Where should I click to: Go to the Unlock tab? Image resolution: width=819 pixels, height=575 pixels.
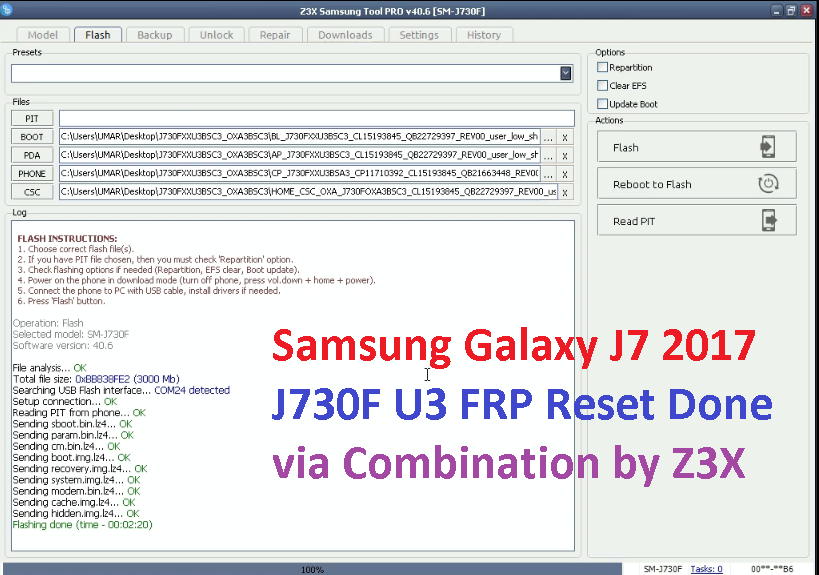click(x=216, y=35)
